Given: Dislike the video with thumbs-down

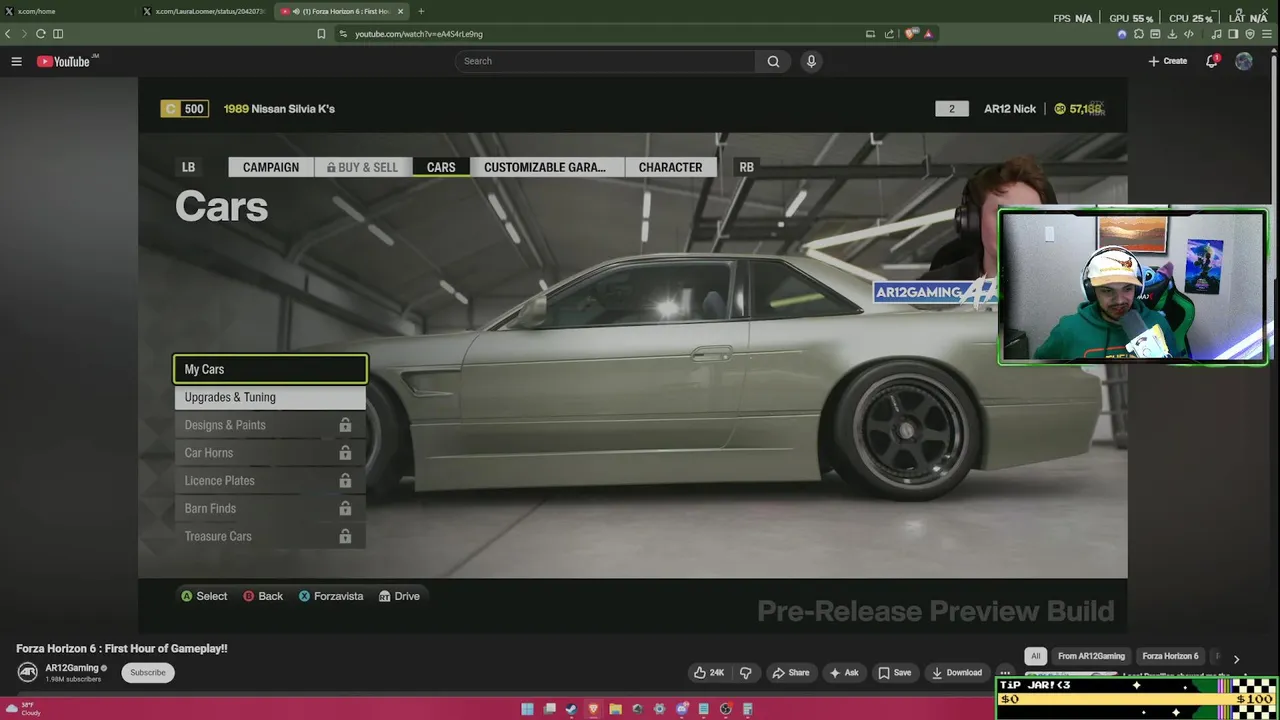Looking at the screenshot, I should (x=745, y=673).
